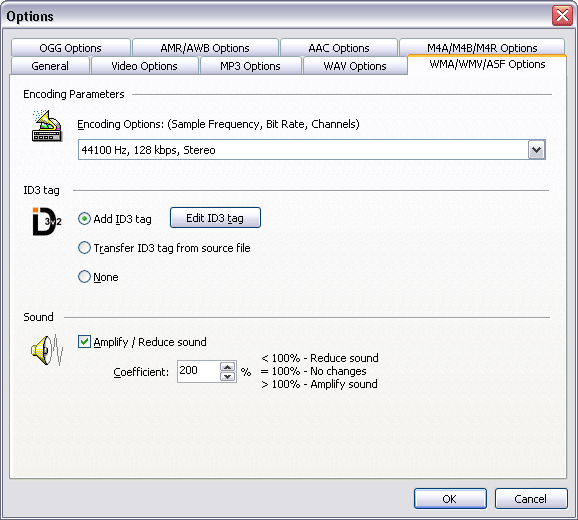578x520 pixels.
Task: Click the Coefficient value input field
Action: [199, 371]
